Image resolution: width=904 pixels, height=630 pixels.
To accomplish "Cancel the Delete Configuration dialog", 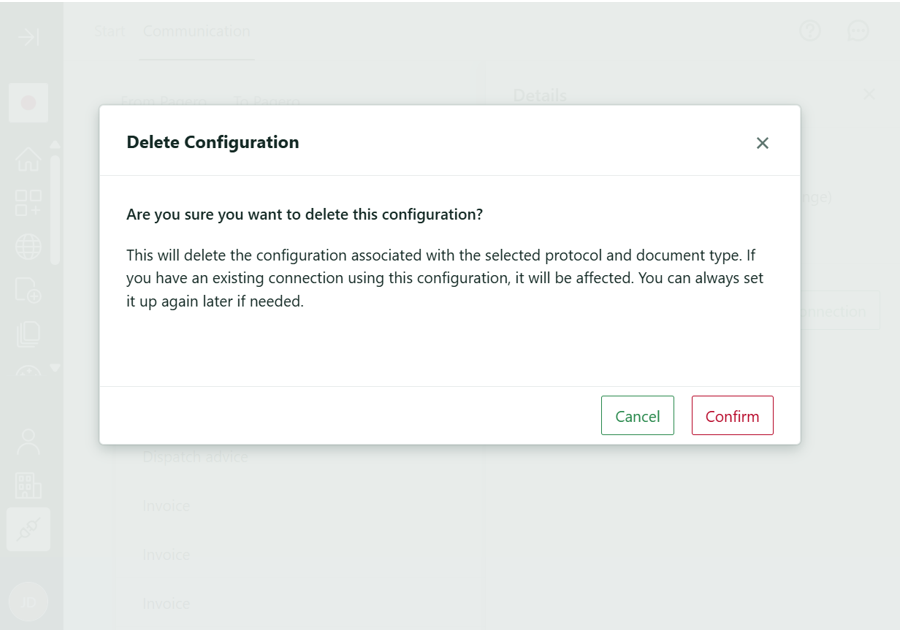I will coord(637,416).
